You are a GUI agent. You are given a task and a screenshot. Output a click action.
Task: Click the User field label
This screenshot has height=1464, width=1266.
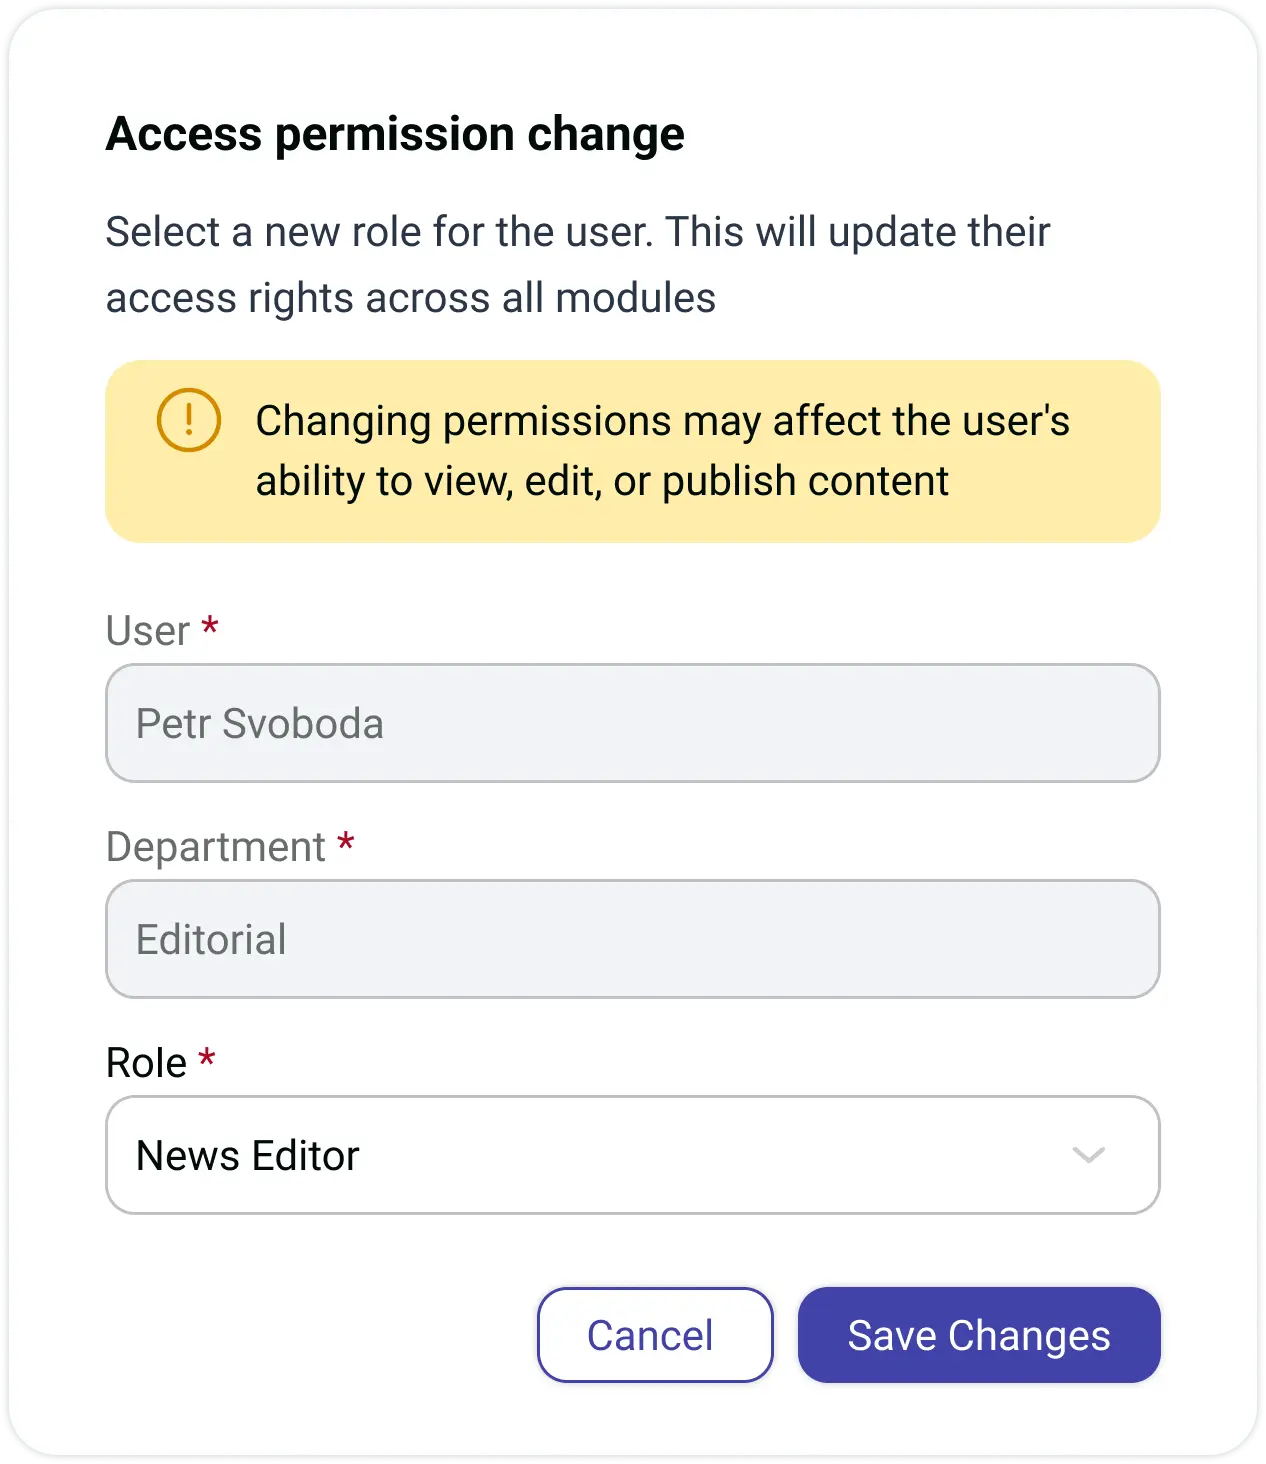147,631
